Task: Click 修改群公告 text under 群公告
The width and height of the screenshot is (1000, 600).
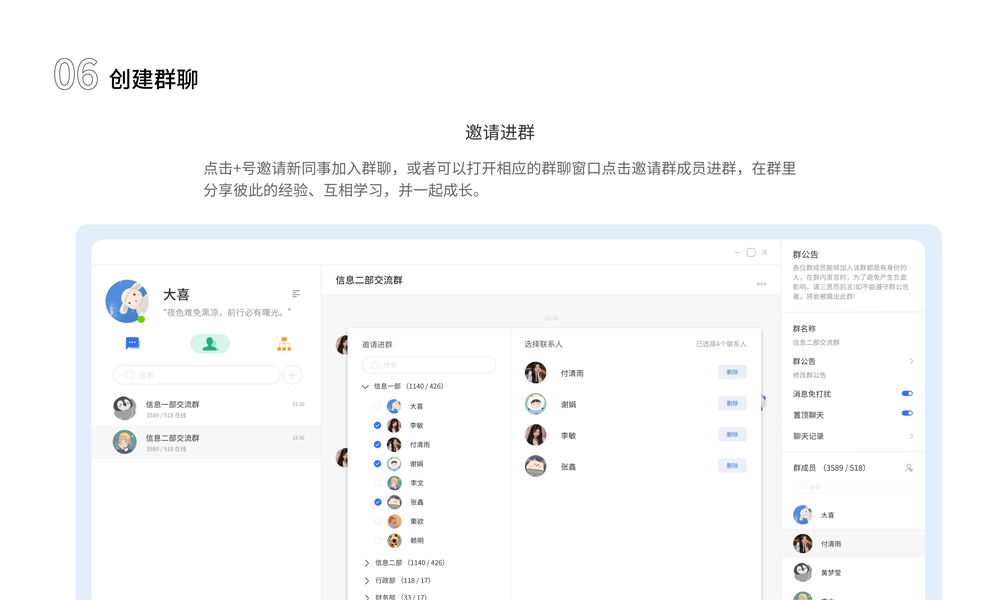Action: point(809,375)
